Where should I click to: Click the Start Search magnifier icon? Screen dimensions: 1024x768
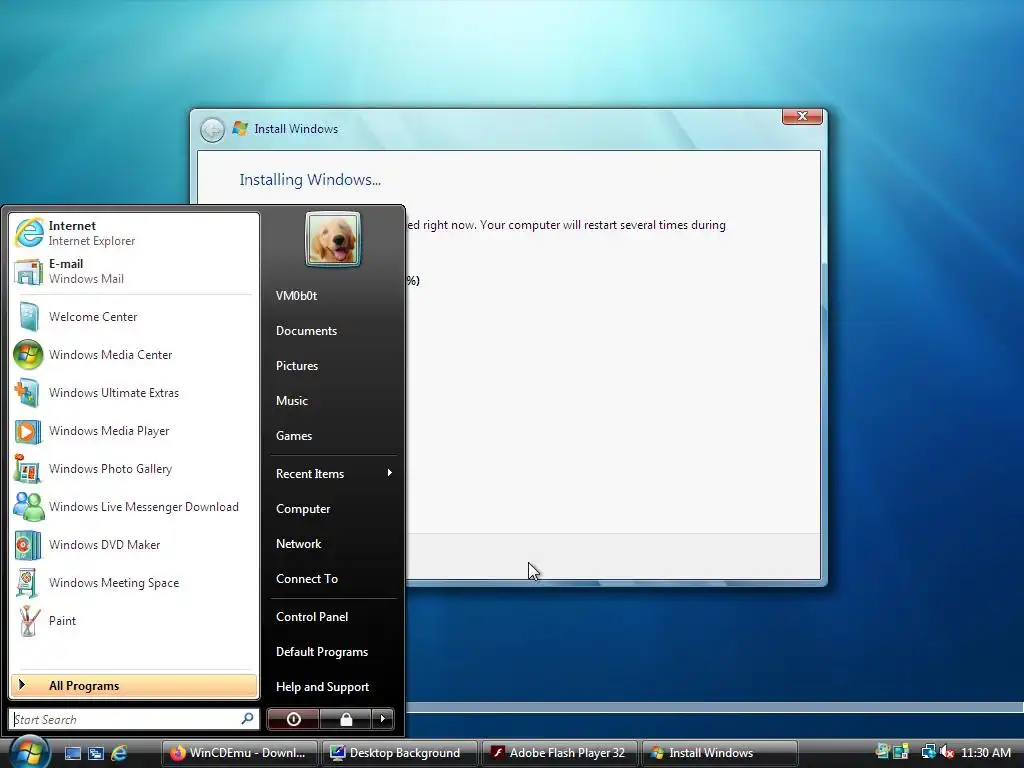[x=248, y=719]
